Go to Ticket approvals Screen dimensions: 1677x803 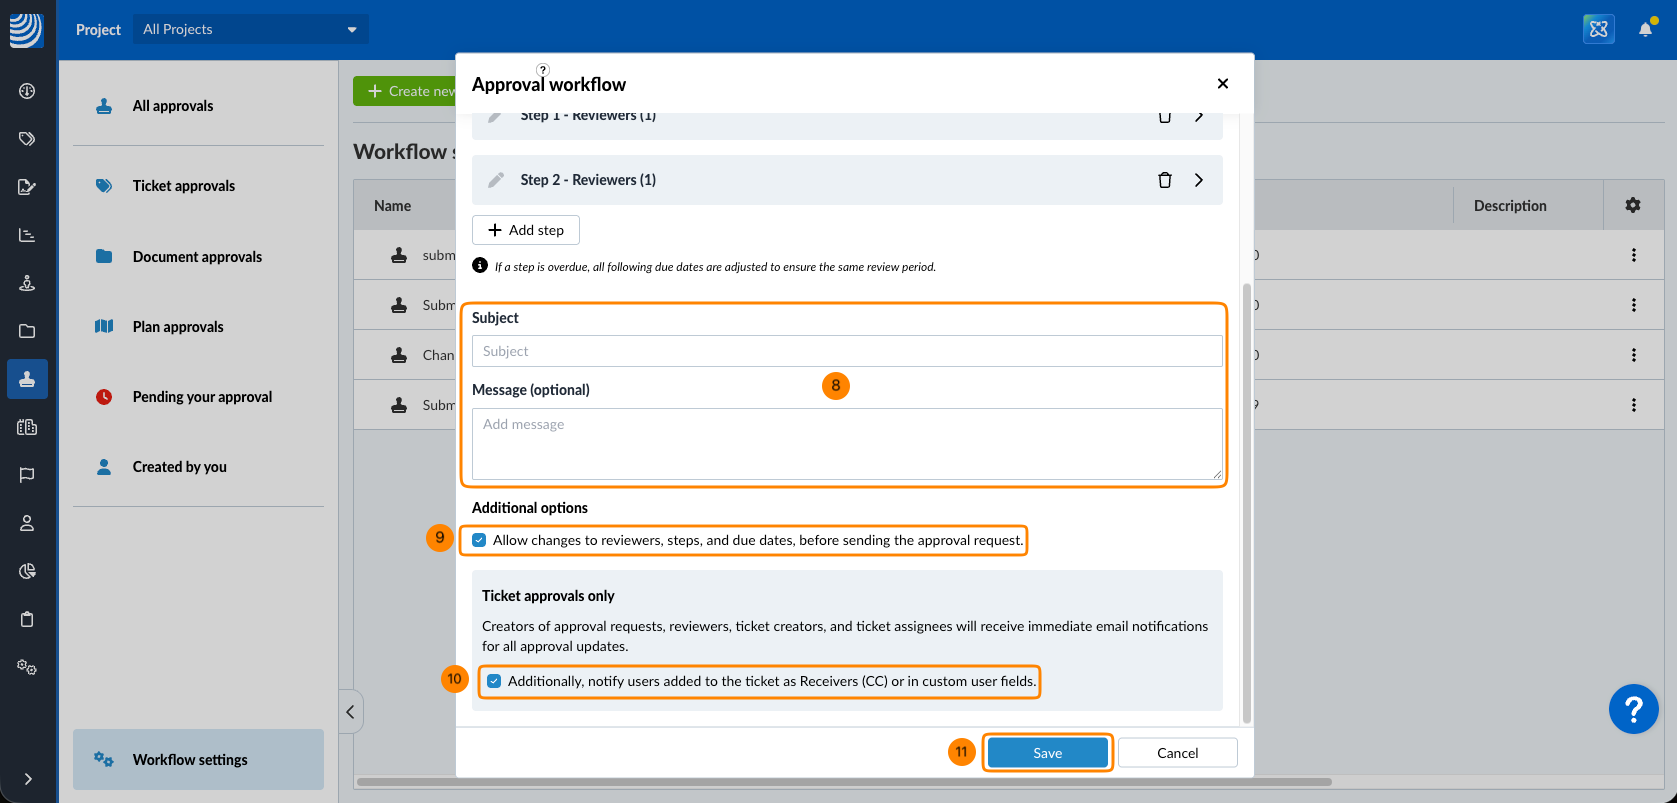[184, 186]
